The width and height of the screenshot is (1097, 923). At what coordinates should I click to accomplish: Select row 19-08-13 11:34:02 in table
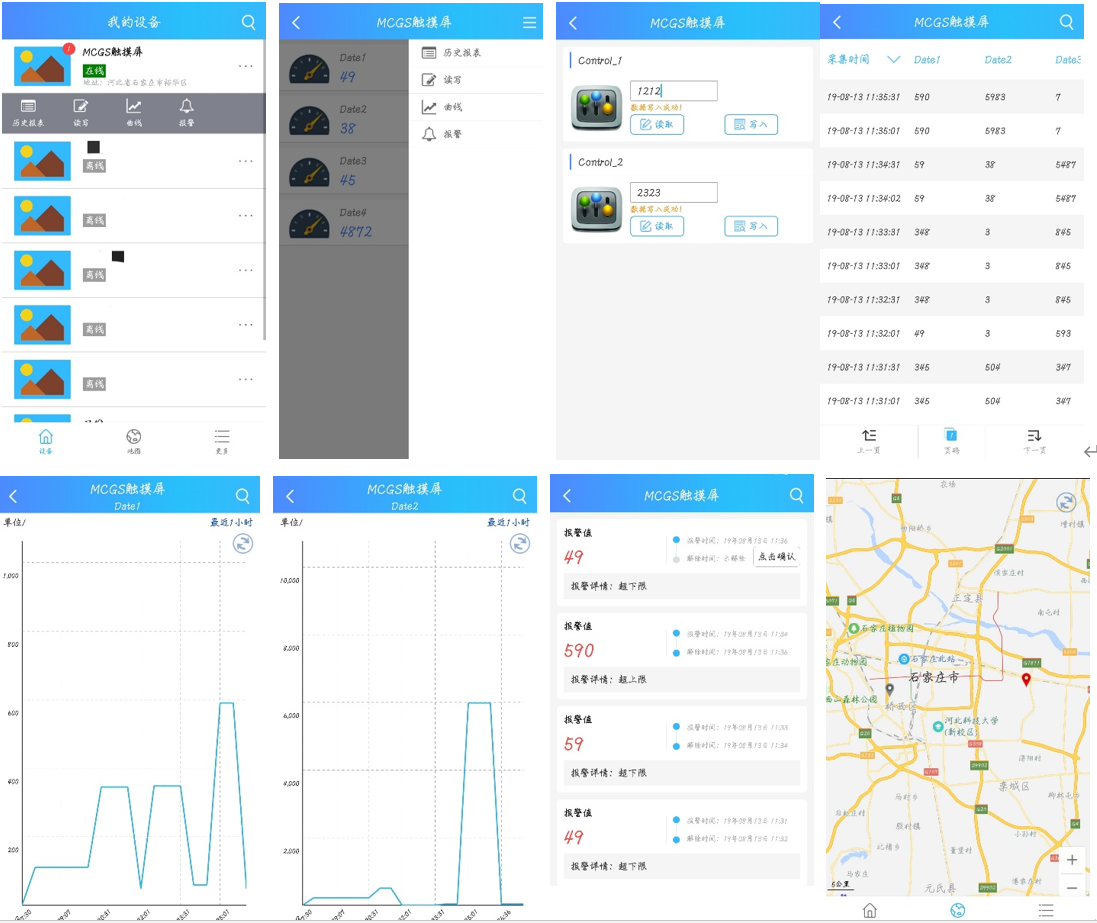(x=951, y=199)
